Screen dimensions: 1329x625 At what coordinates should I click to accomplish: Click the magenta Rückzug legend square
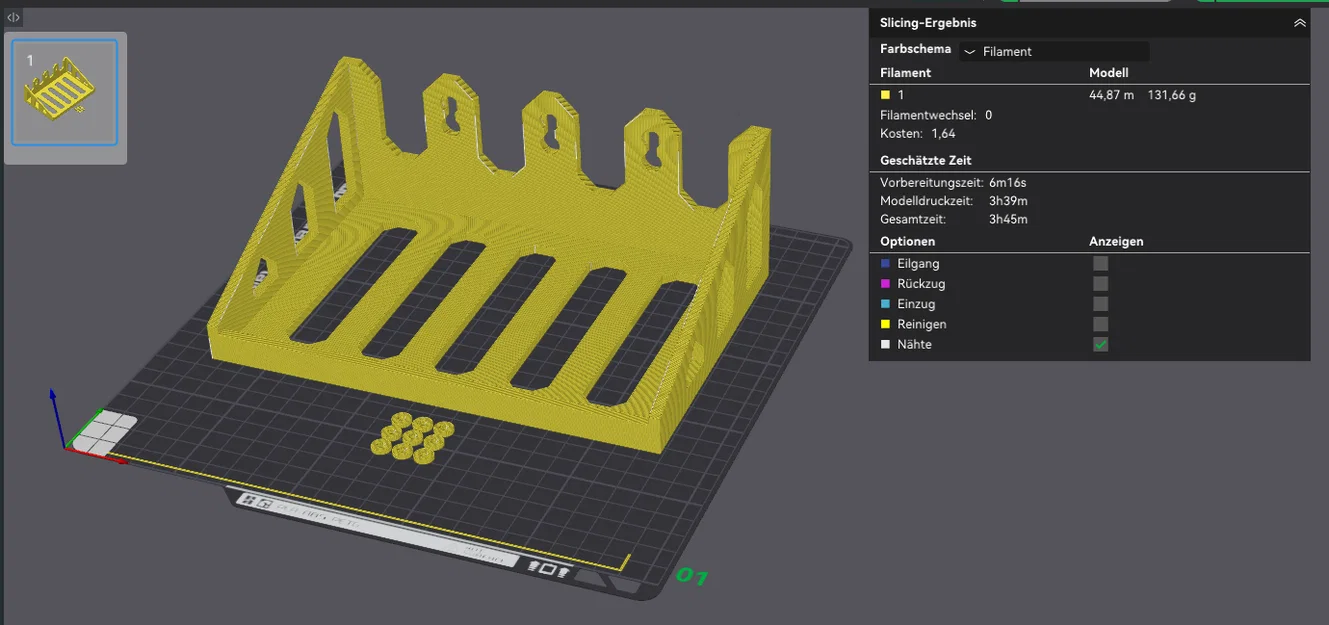point(885,284)
